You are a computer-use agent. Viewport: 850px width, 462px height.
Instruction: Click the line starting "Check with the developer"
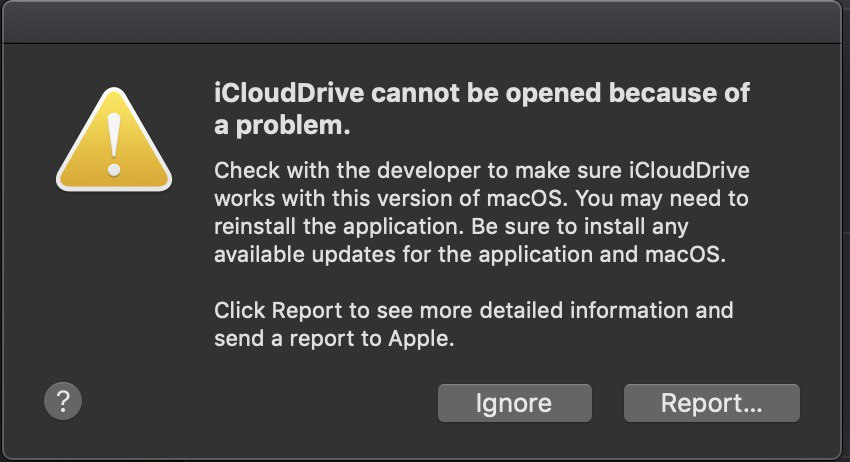481,171
